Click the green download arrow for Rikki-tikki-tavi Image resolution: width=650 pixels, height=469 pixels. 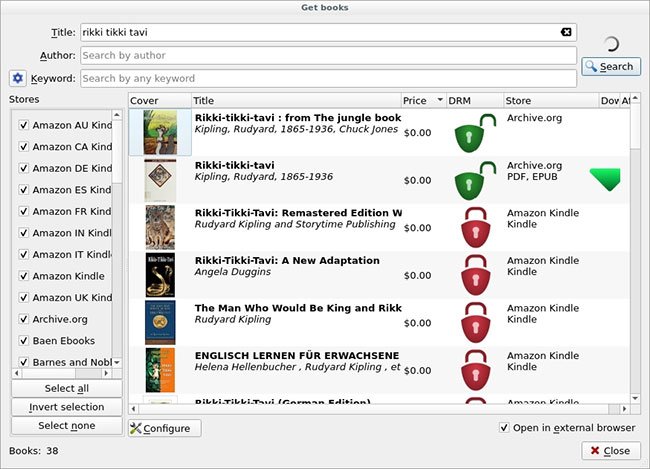tap(605, 179)
